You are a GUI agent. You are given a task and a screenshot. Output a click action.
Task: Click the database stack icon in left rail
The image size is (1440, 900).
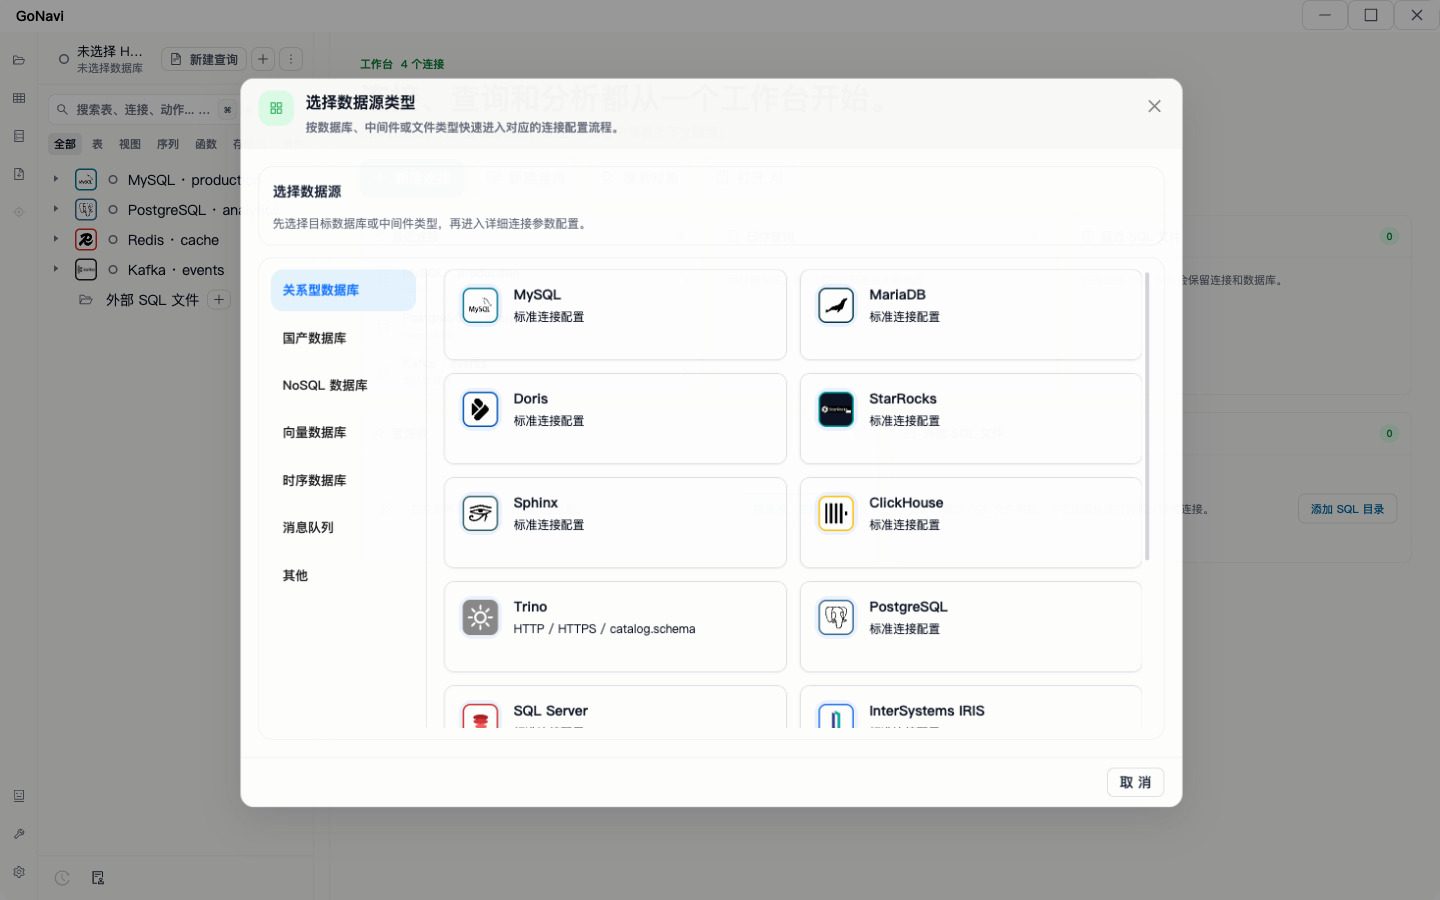pyautogui.click(x=19, y=136)
